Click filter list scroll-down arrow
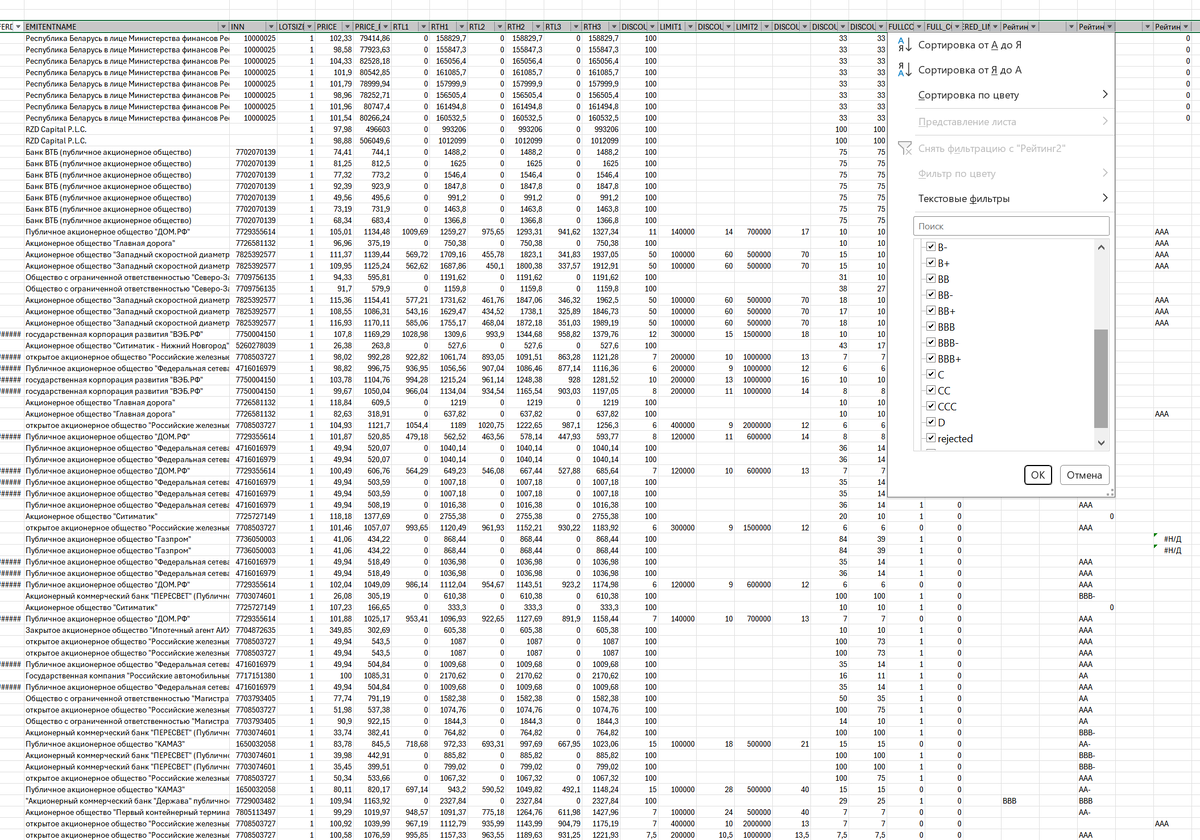 (x=1102, y=442)
